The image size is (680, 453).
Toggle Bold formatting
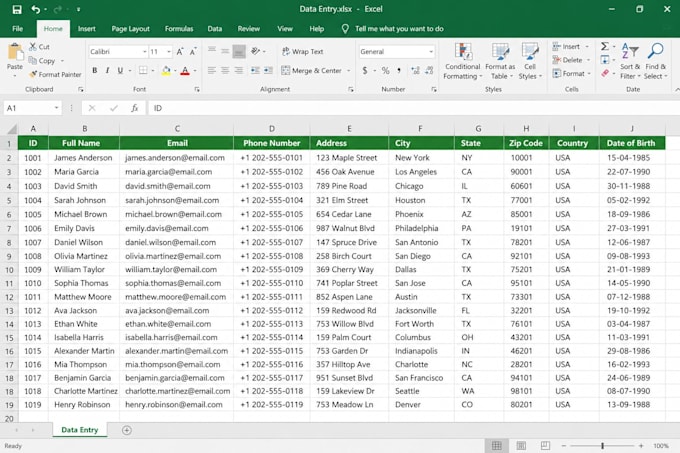[95, 70]
